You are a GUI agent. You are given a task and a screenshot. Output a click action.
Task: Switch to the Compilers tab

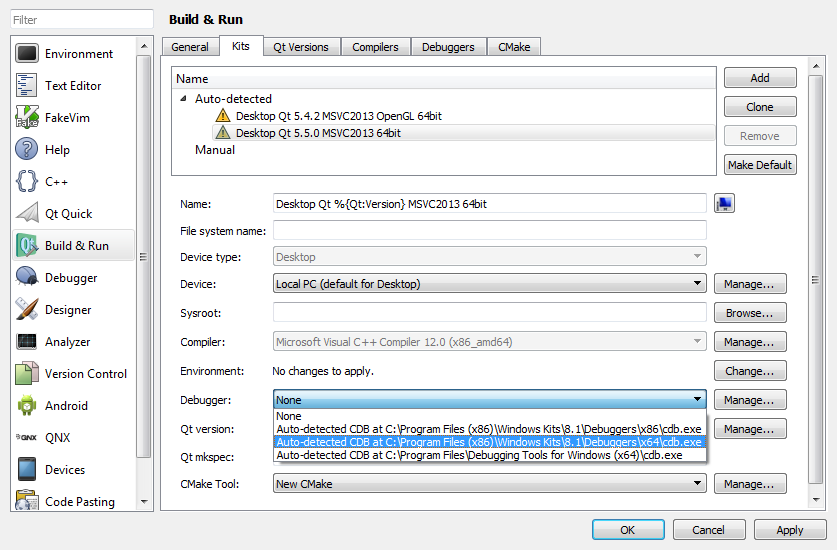click(x=375, y=47)
